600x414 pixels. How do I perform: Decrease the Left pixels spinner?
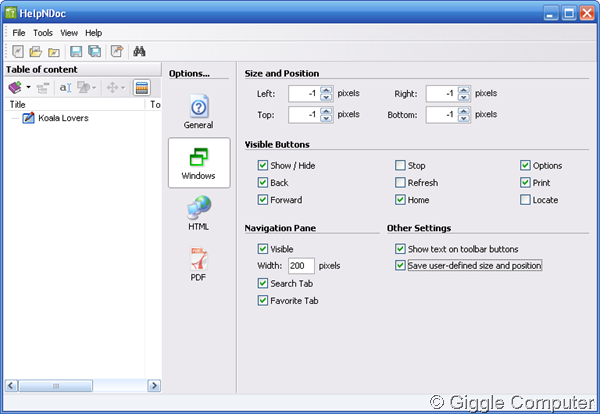[x=326, y=97]
